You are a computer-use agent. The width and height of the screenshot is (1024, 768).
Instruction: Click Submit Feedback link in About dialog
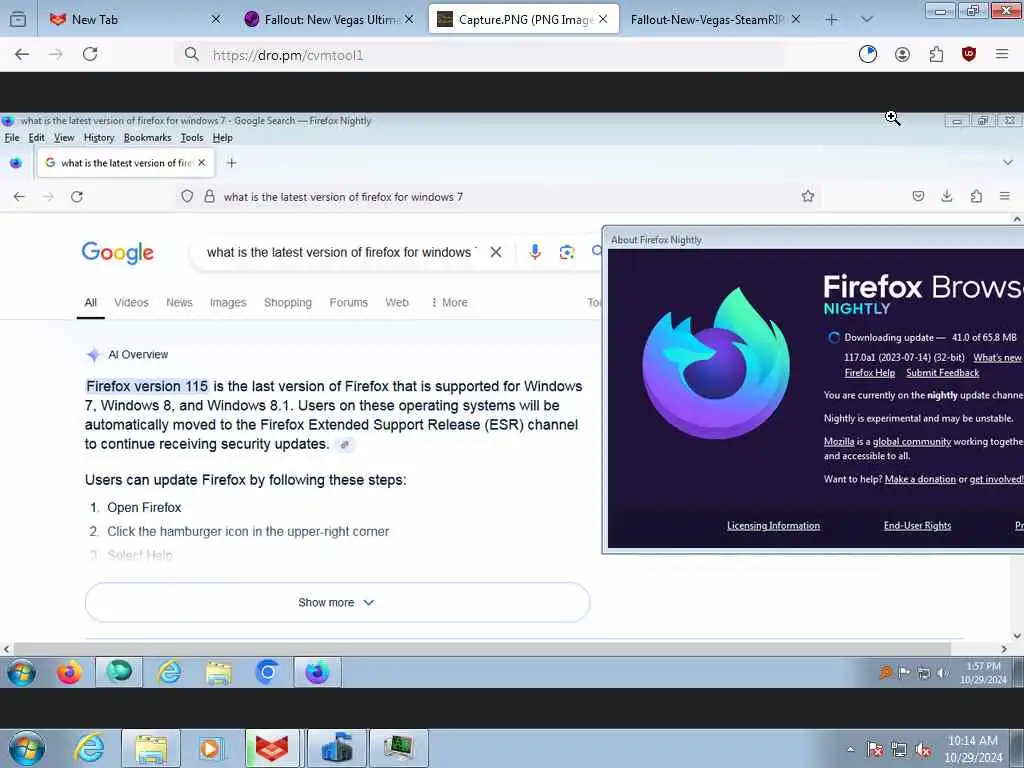click(942, 373)
